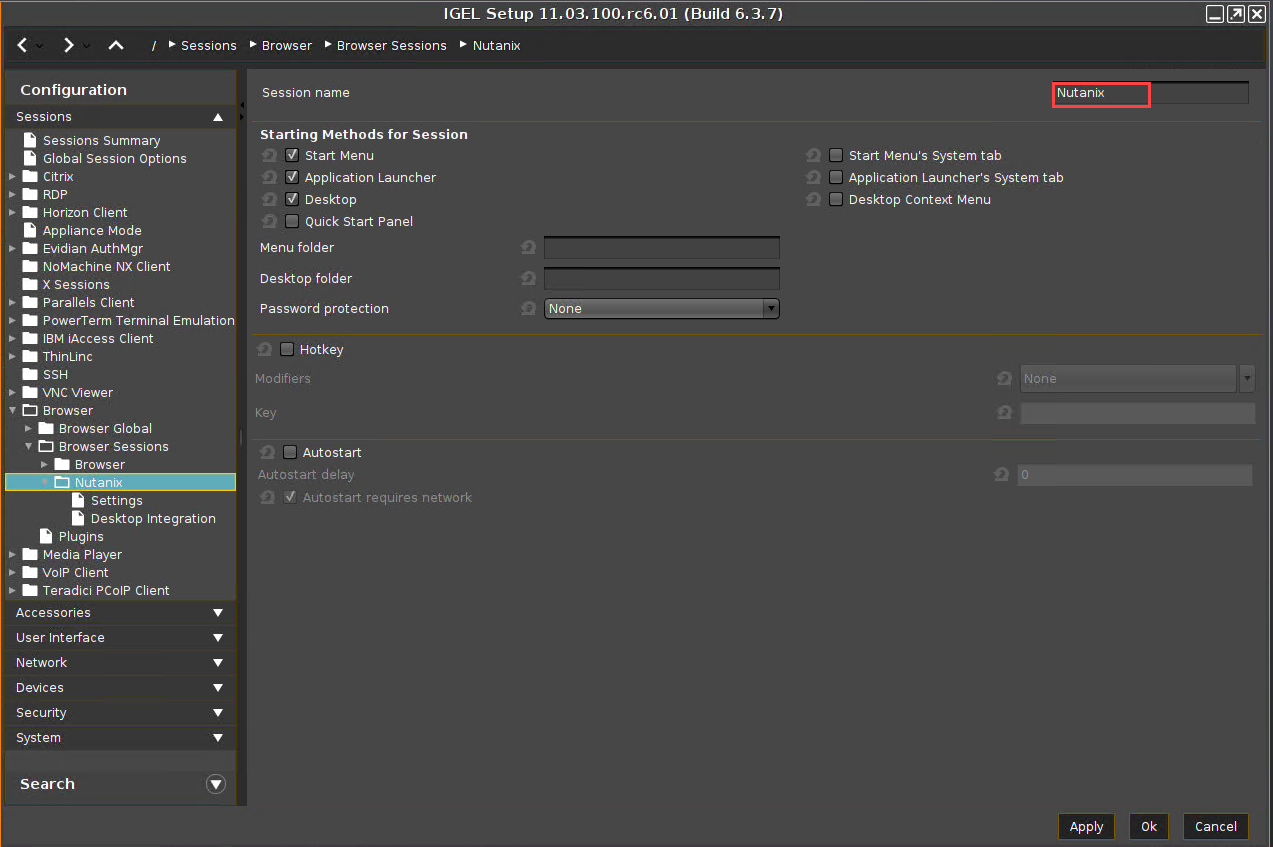The width and height of the screenshot is (1273, 847).
Task: Click into the Session name field
Action: [x=1150, y=93]
